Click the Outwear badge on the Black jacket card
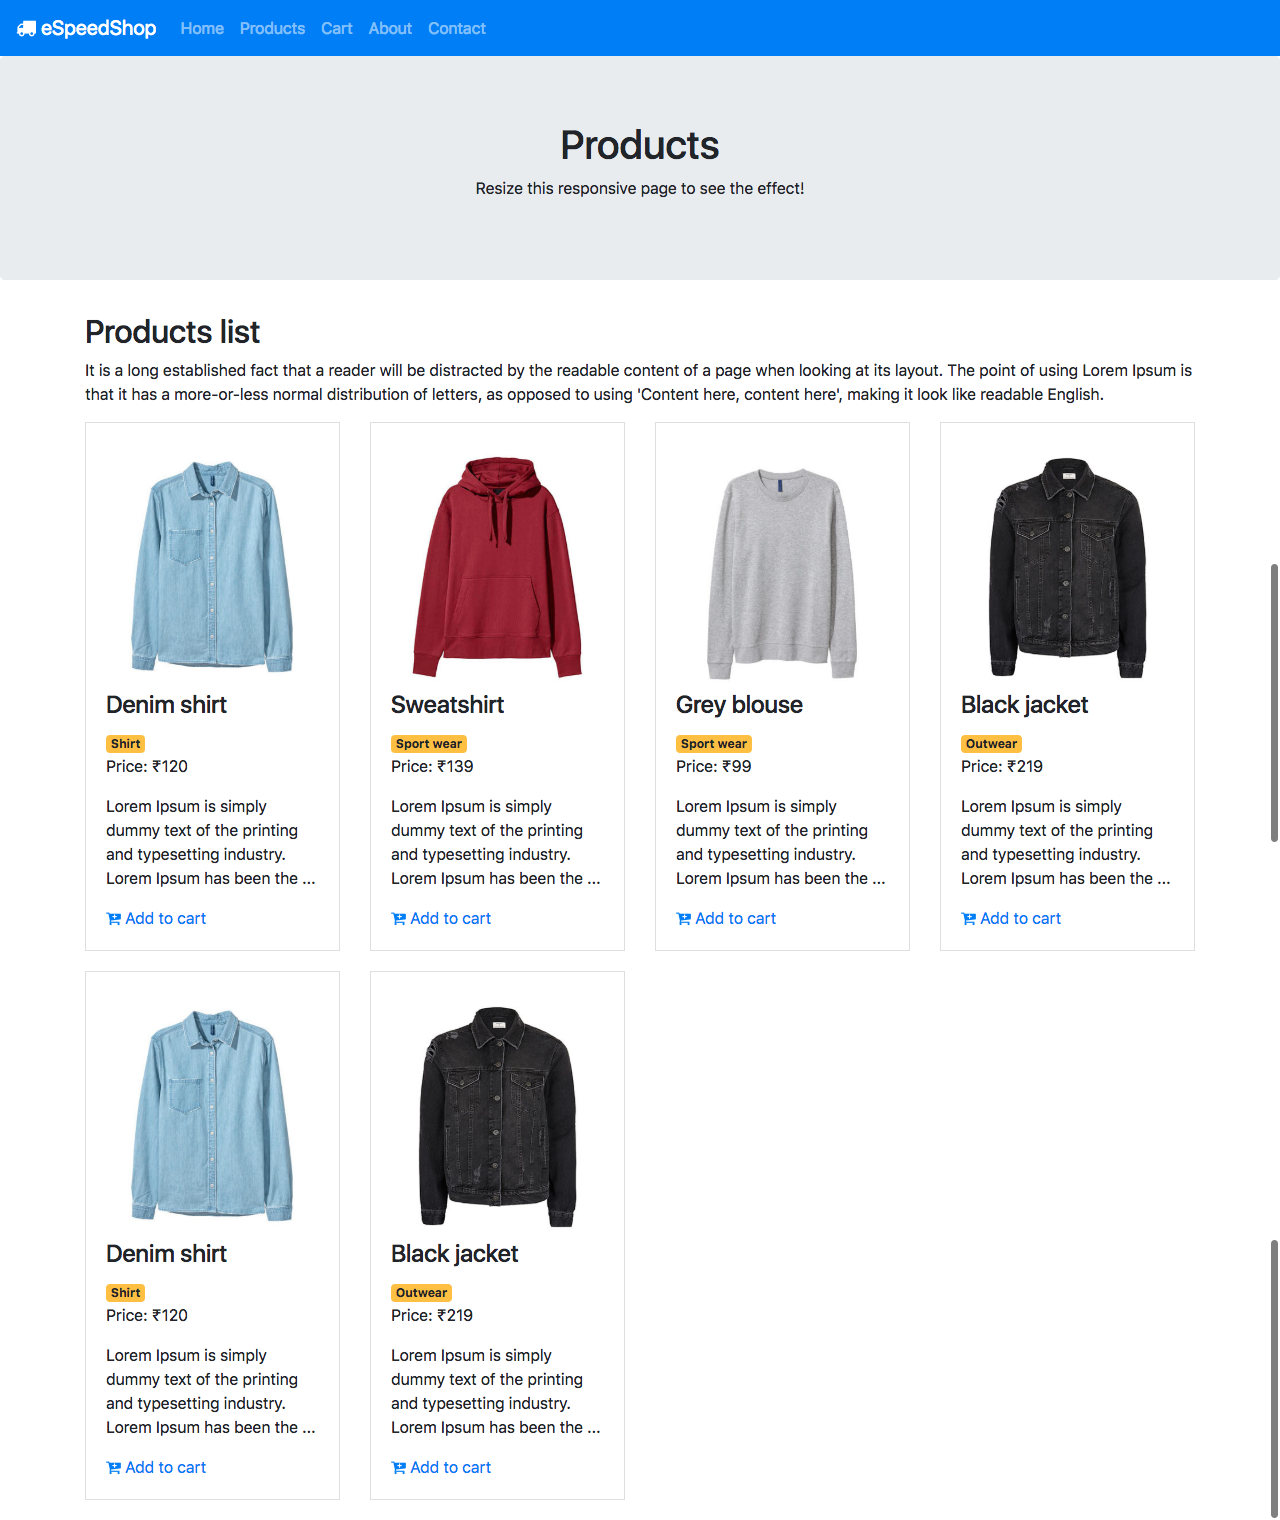Screen dimensions: 1280x1520 click(991, 743)
